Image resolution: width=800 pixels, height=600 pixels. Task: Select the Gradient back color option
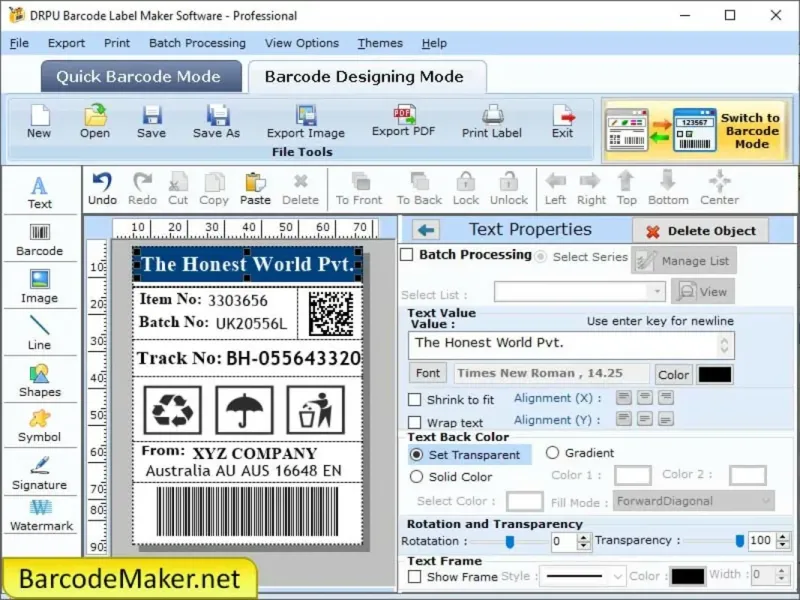pyautogui.click(x=553, y=453)
